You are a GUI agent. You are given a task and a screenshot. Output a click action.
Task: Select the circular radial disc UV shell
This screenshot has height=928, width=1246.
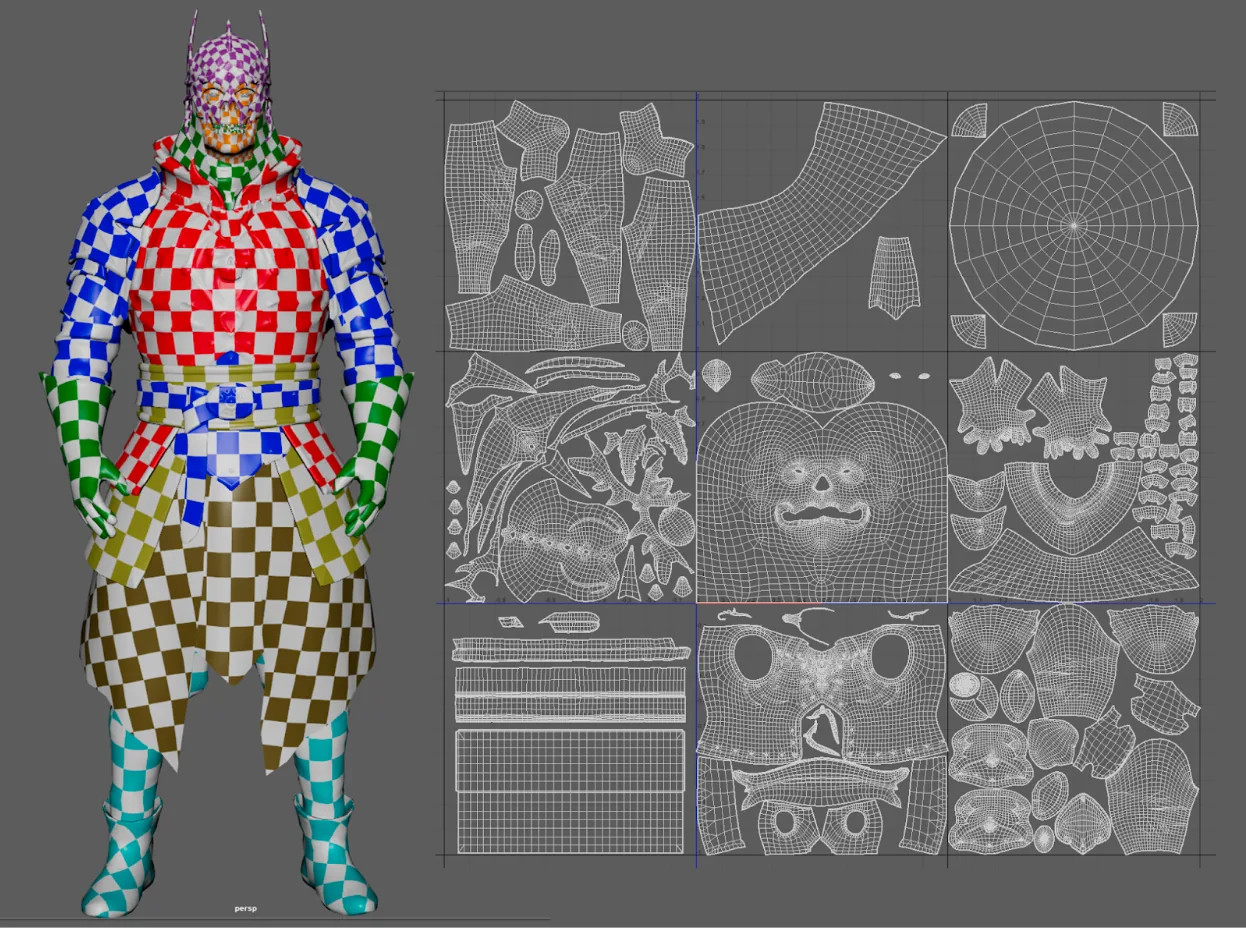point(1074,225)
